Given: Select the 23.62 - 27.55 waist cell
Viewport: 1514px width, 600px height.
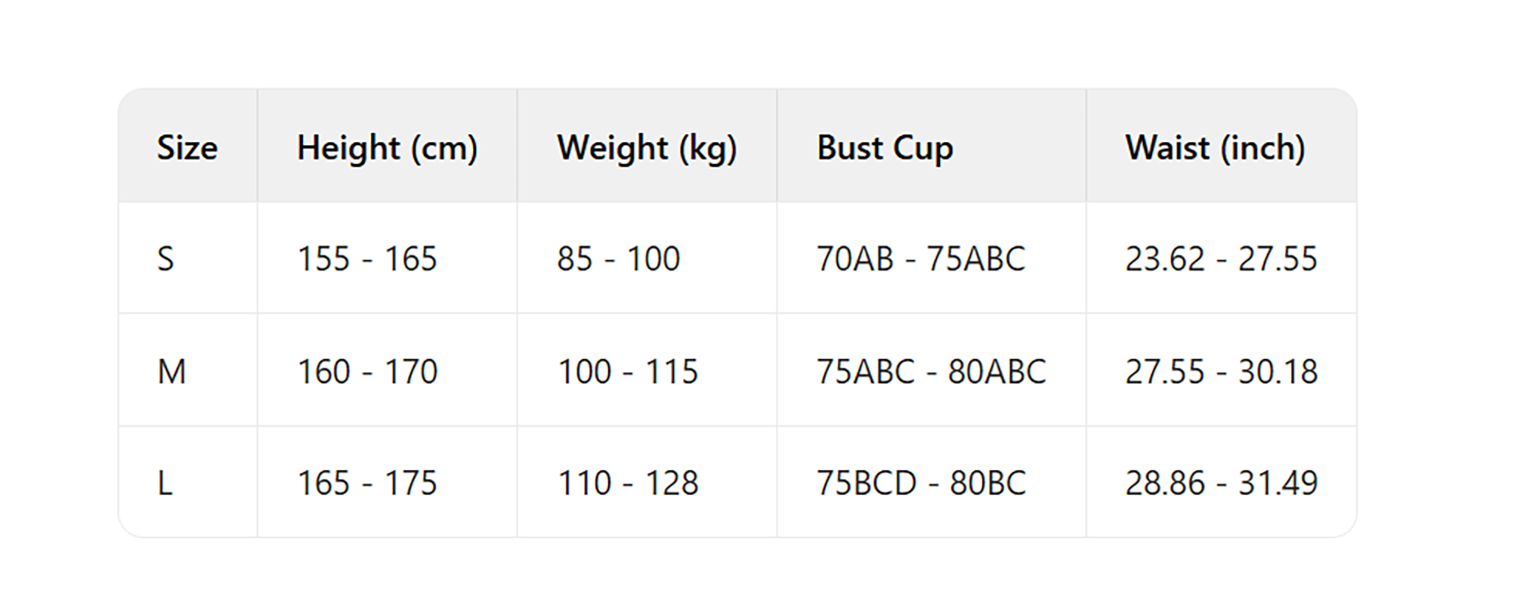Looking at the screenshot, I should (x=1221, y=258).
